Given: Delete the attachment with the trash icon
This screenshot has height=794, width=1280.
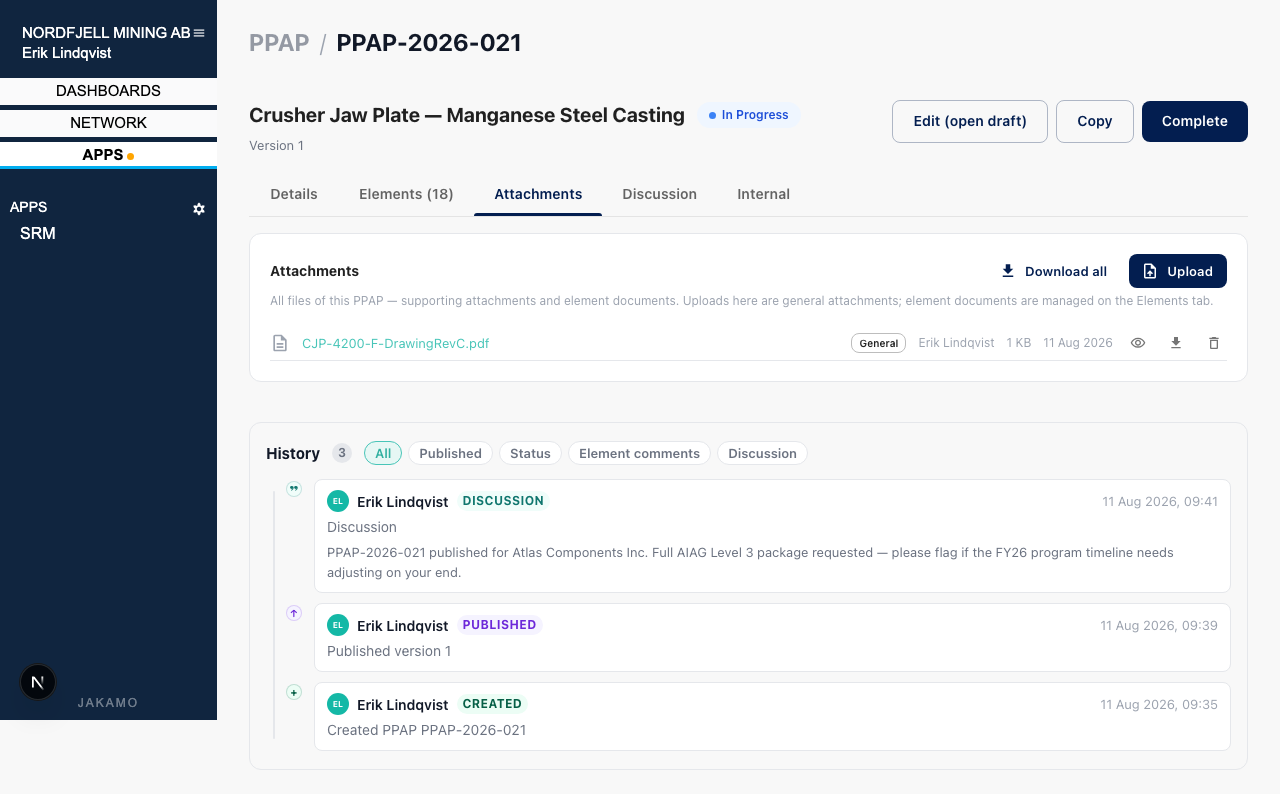Looking at the screenshot, I should tap(1214, 343).
